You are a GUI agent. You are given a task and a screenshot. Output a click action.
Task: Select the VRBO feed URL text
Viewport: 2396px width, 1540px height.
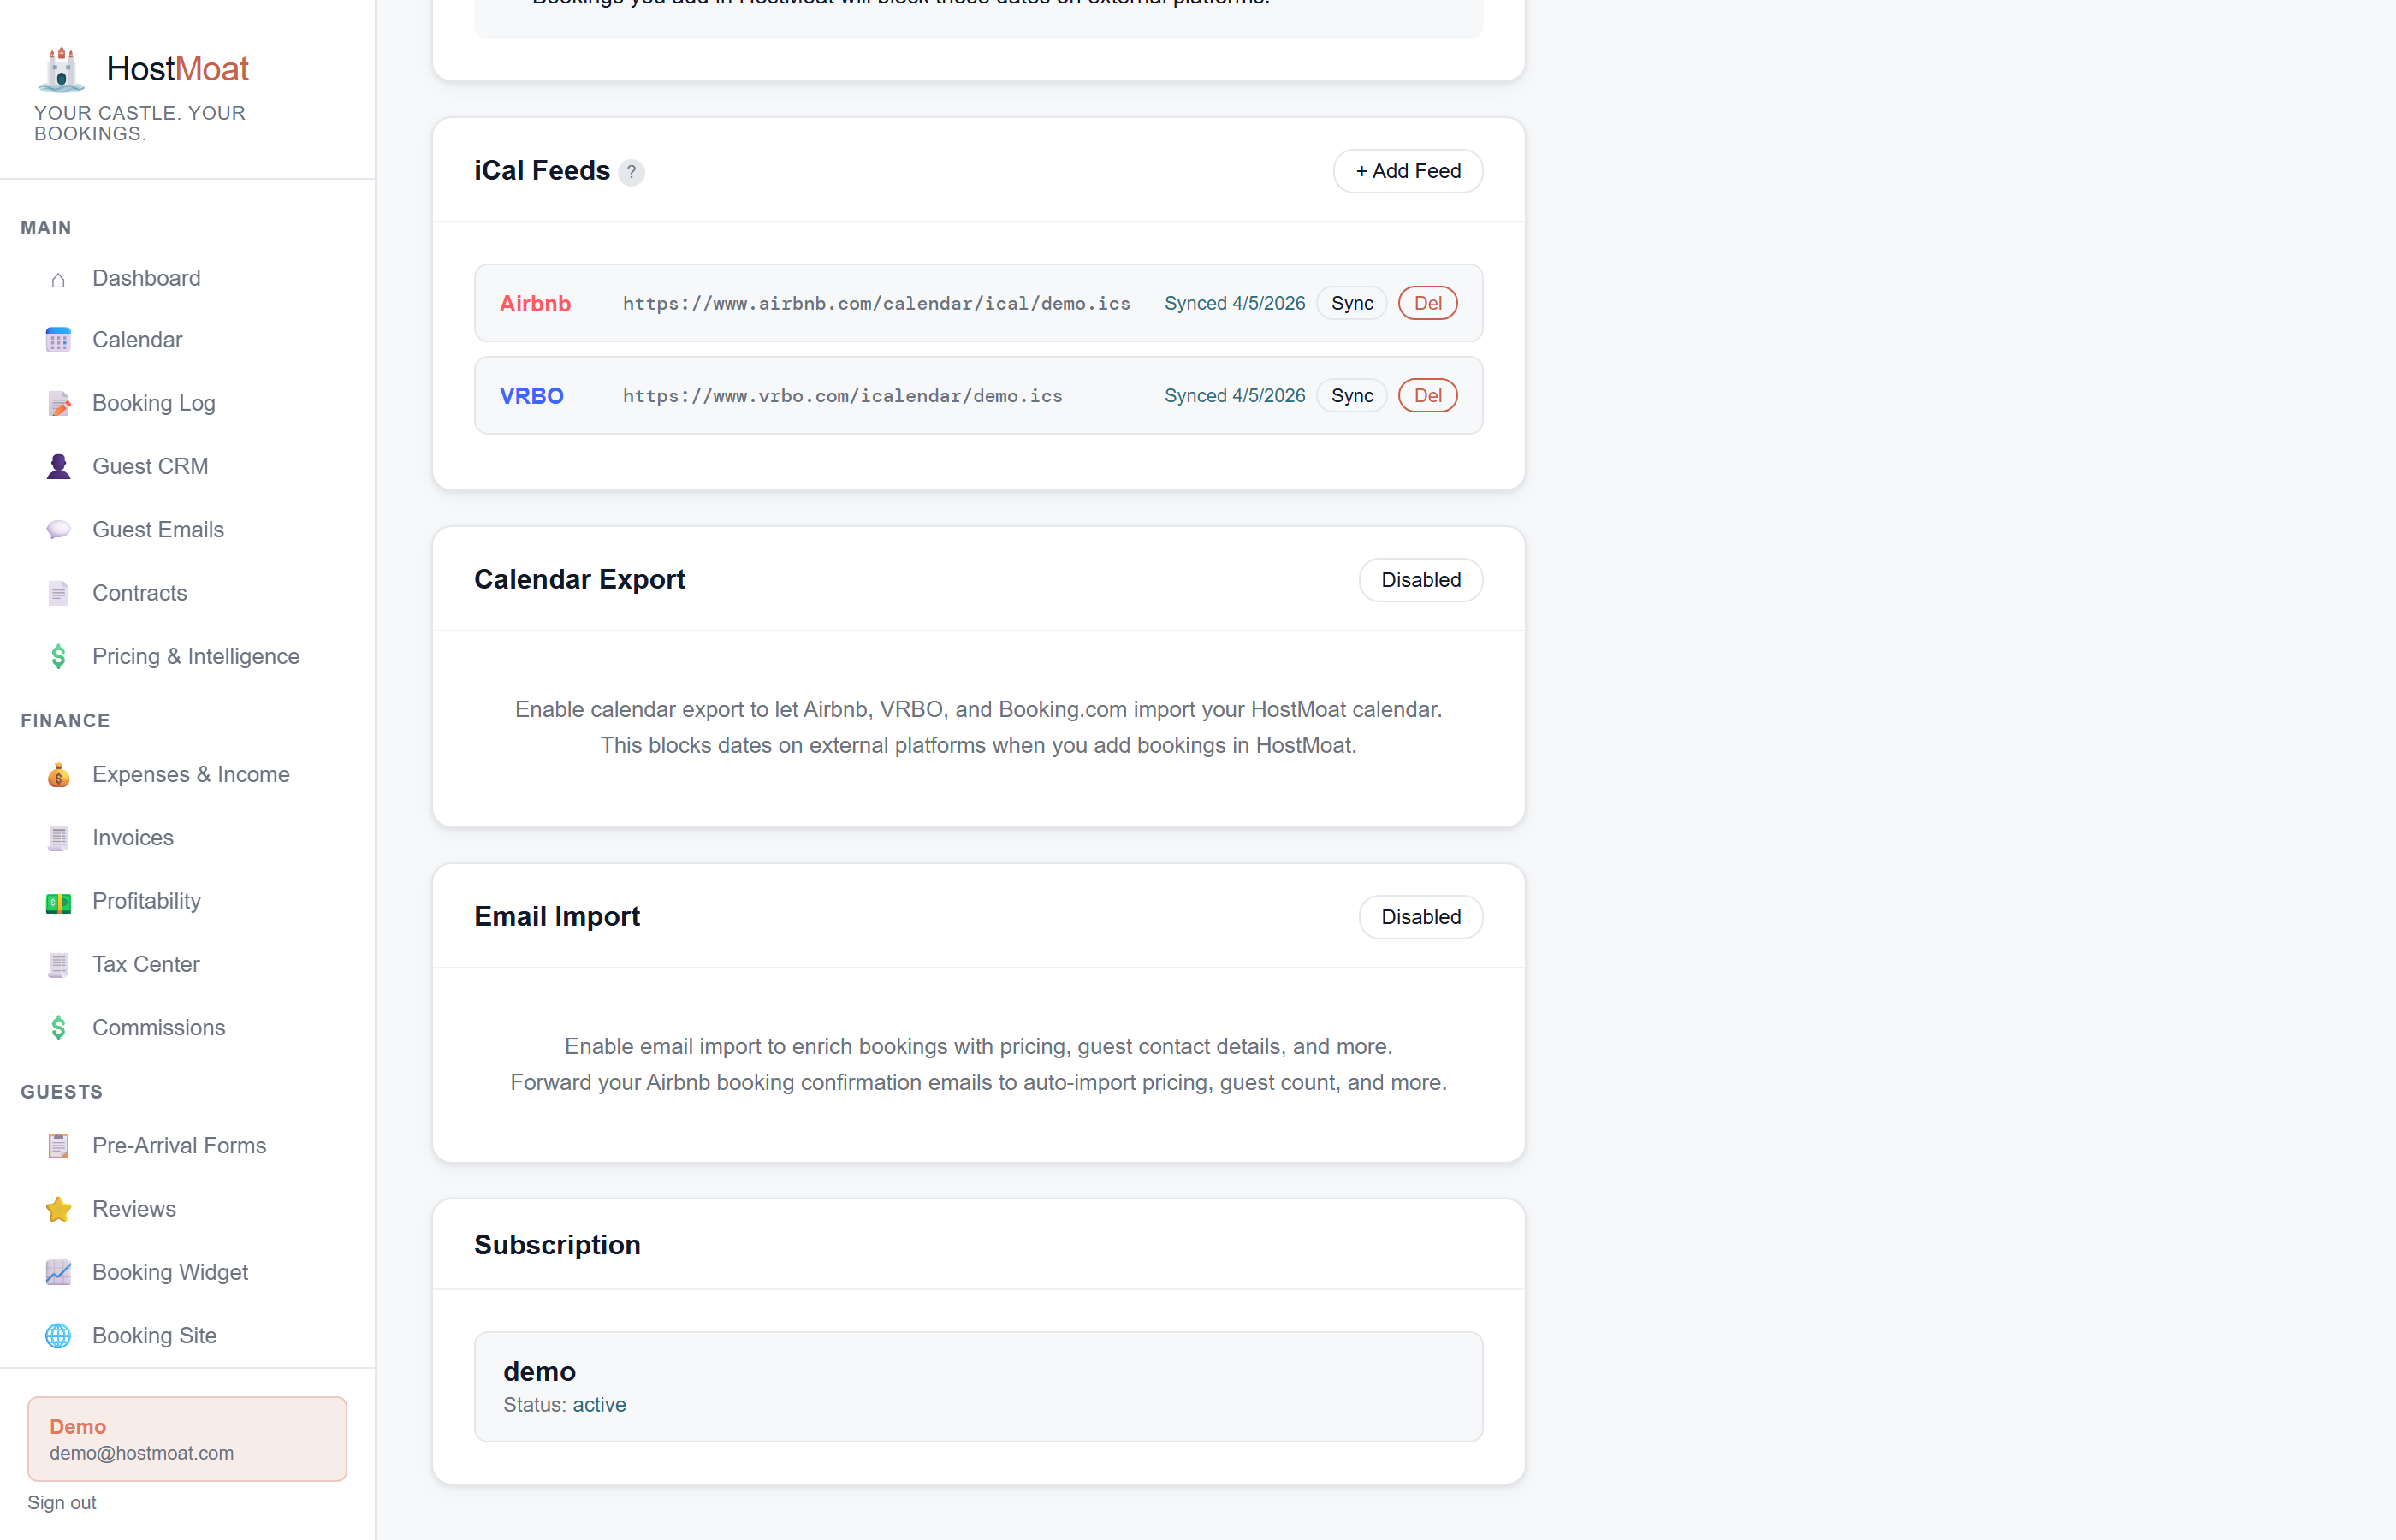point(843,396)
